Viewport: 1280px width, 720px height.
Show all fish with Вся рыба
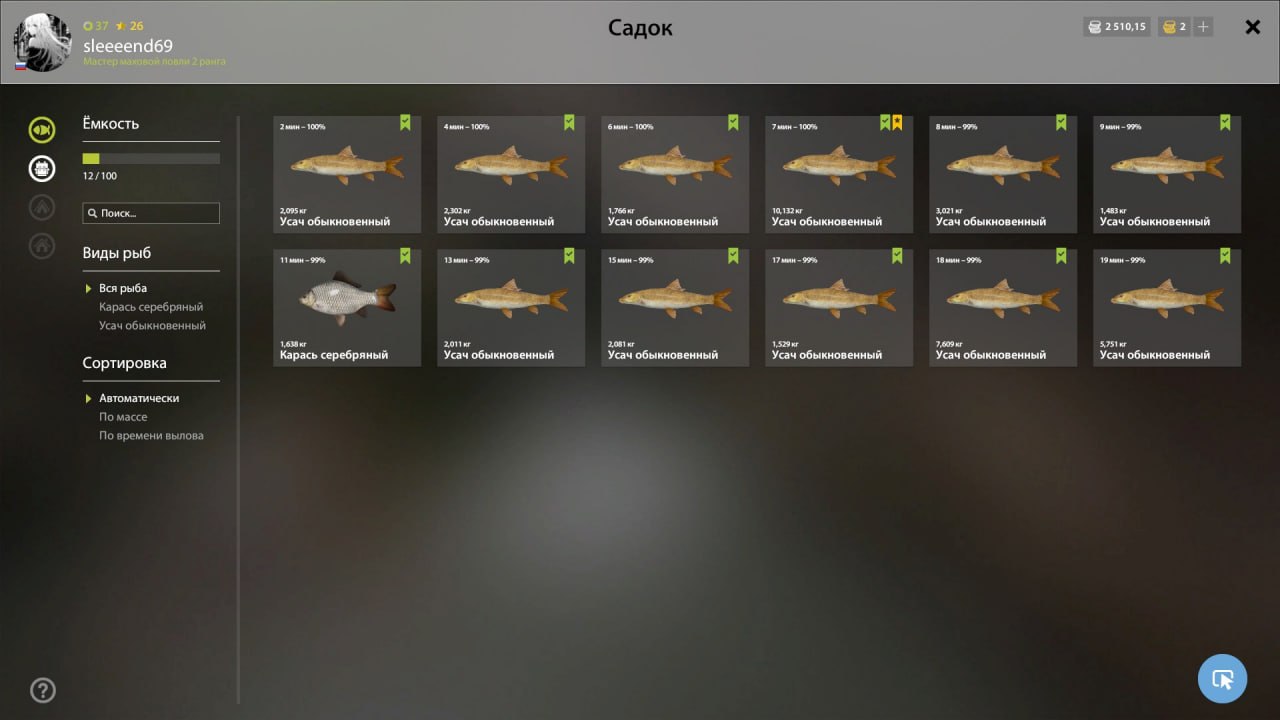point(123,288)
